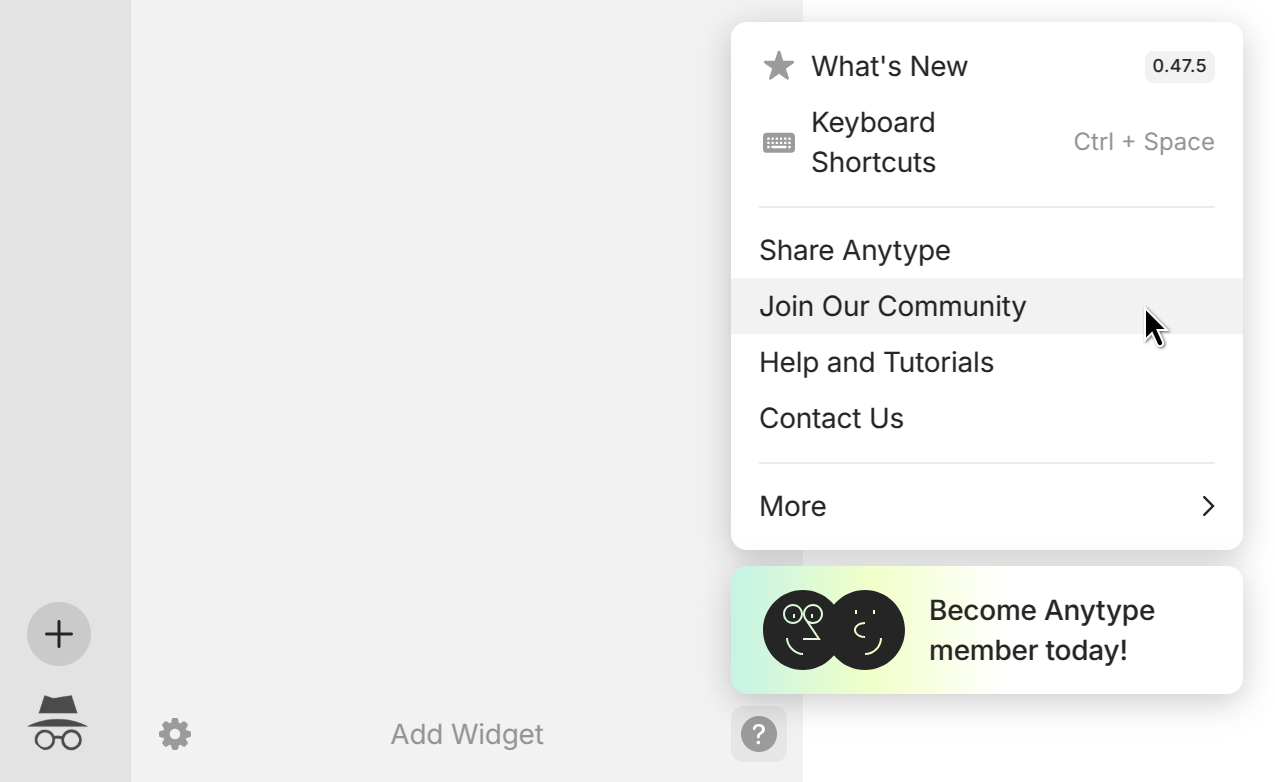1275x782 pixels.
Task: Open the incognito hat-and-glasses profile icon
Action: [58, 723]
